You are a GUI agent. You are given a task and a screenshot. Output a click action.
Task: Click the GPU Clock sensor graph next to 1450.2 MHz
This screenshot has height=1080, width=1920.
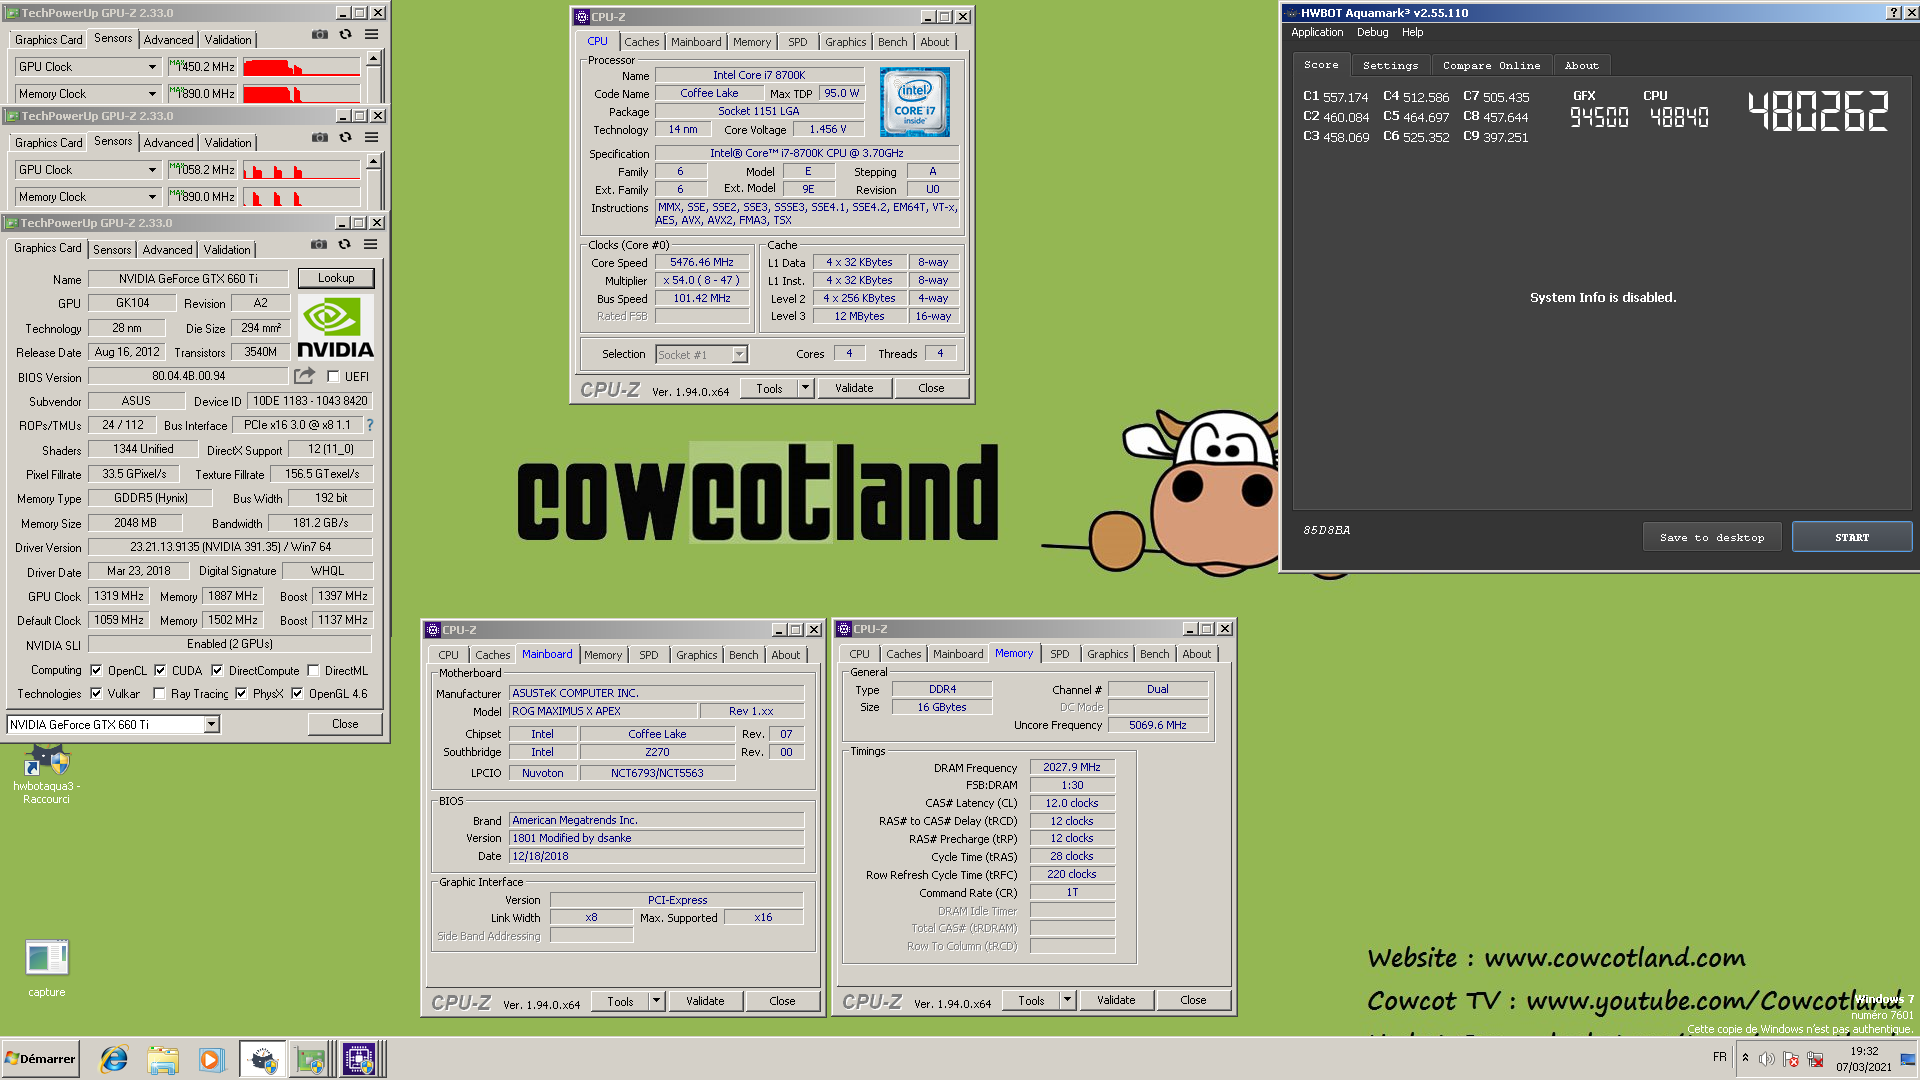click(x=301, y=67)
